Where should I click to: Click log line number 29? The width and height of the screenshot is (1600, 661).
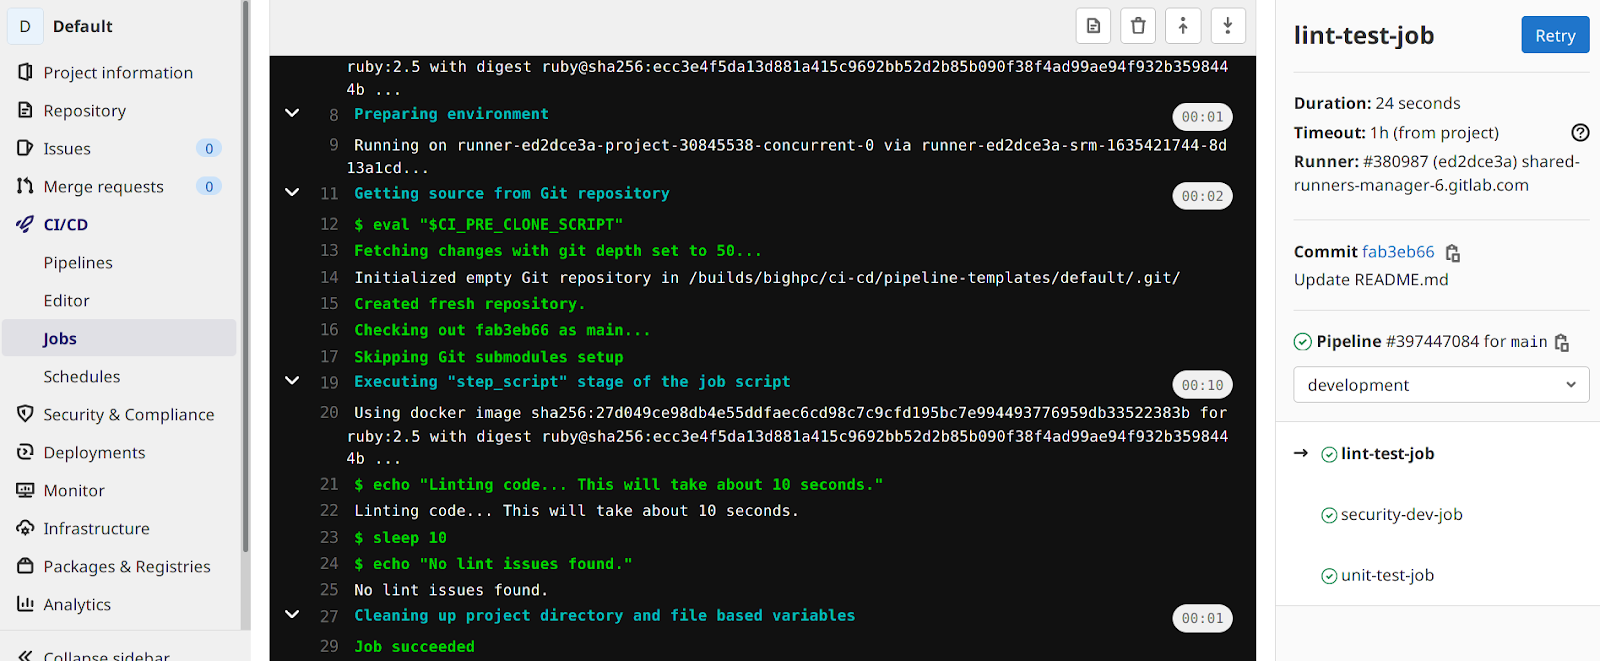[329, 646]
